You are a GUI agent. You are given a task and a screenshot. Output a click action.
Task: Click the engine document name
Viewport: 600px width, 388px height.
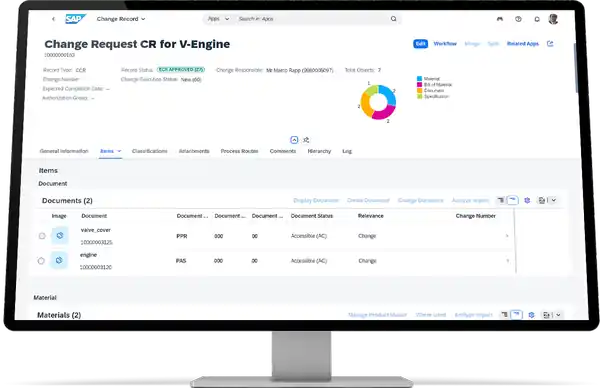[88, 255]
